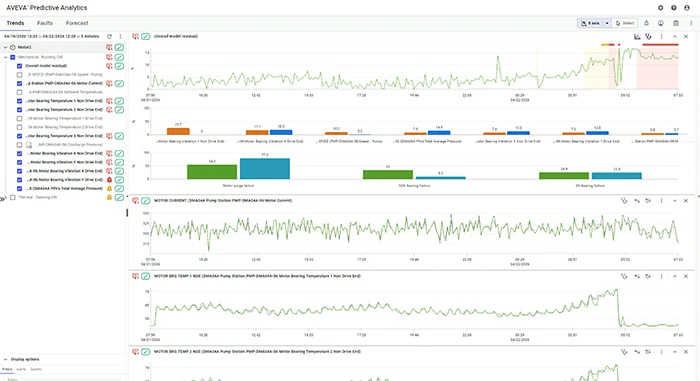Open settings gear in top header
This screenshot has height=381, width=700.
pos(660,8)
